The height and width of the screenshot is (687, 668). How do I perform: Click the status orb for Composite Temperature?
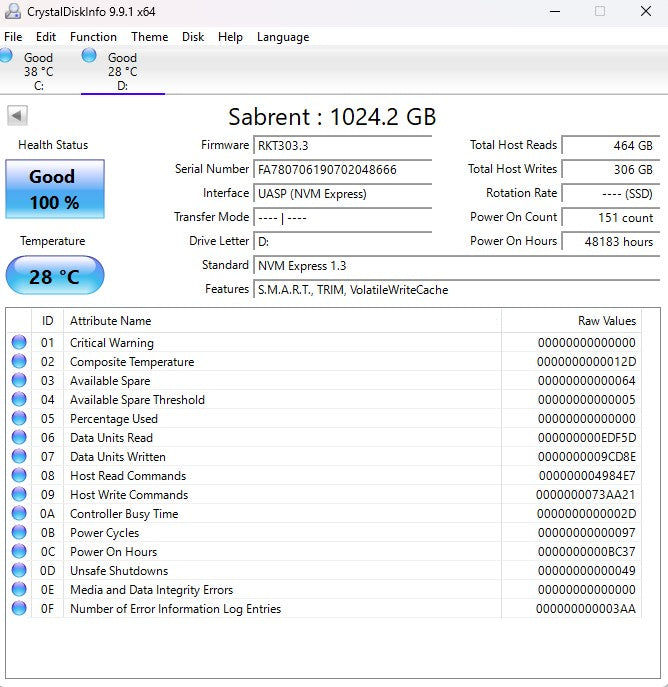[19, 361]
